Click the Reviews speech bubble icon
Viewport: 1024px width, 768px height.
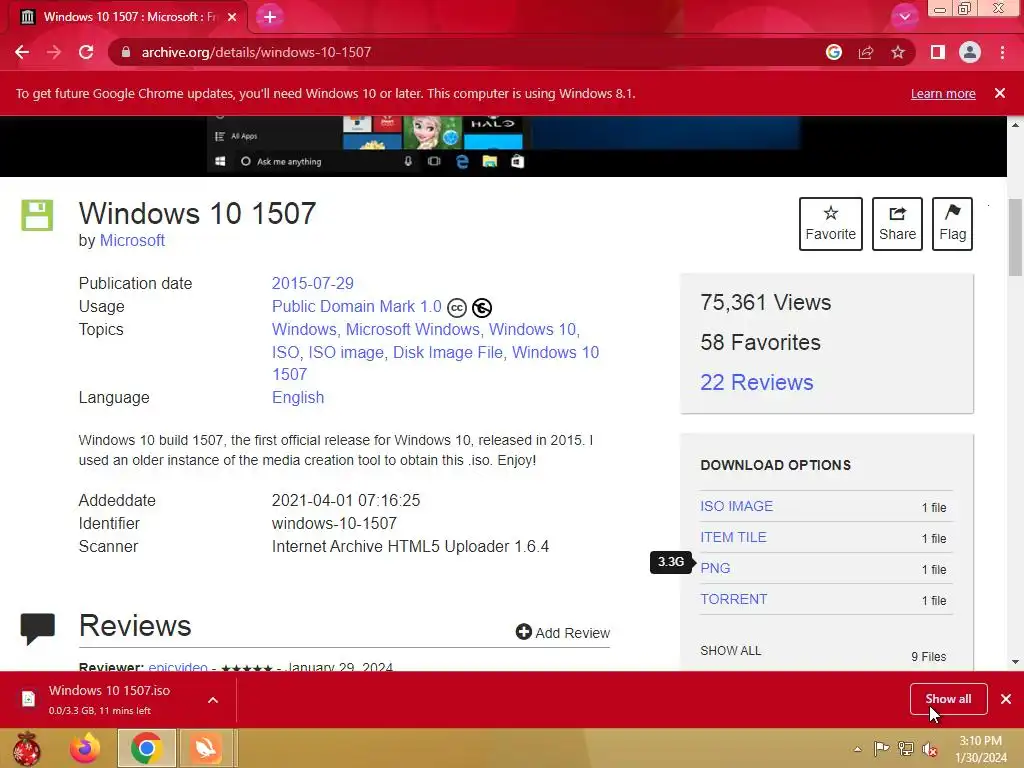point(37,629)
